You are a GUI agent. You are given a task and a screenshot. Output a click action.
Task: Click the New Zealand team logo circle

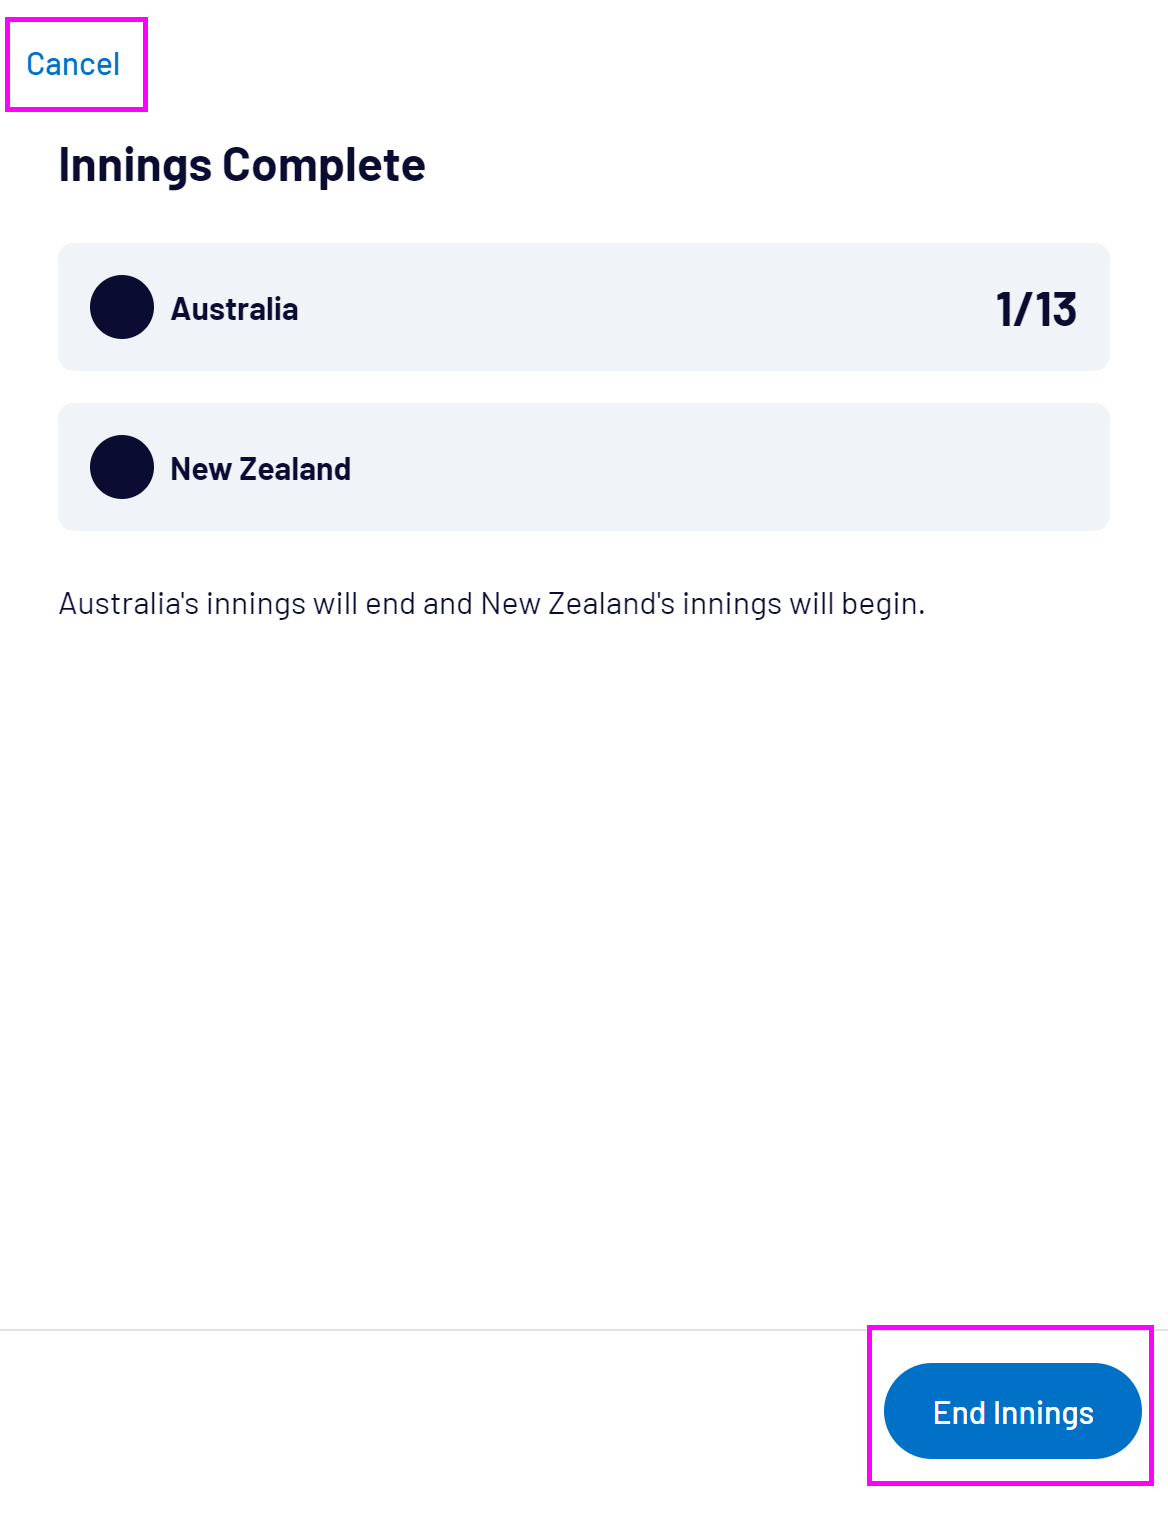(x=122, y=467)
